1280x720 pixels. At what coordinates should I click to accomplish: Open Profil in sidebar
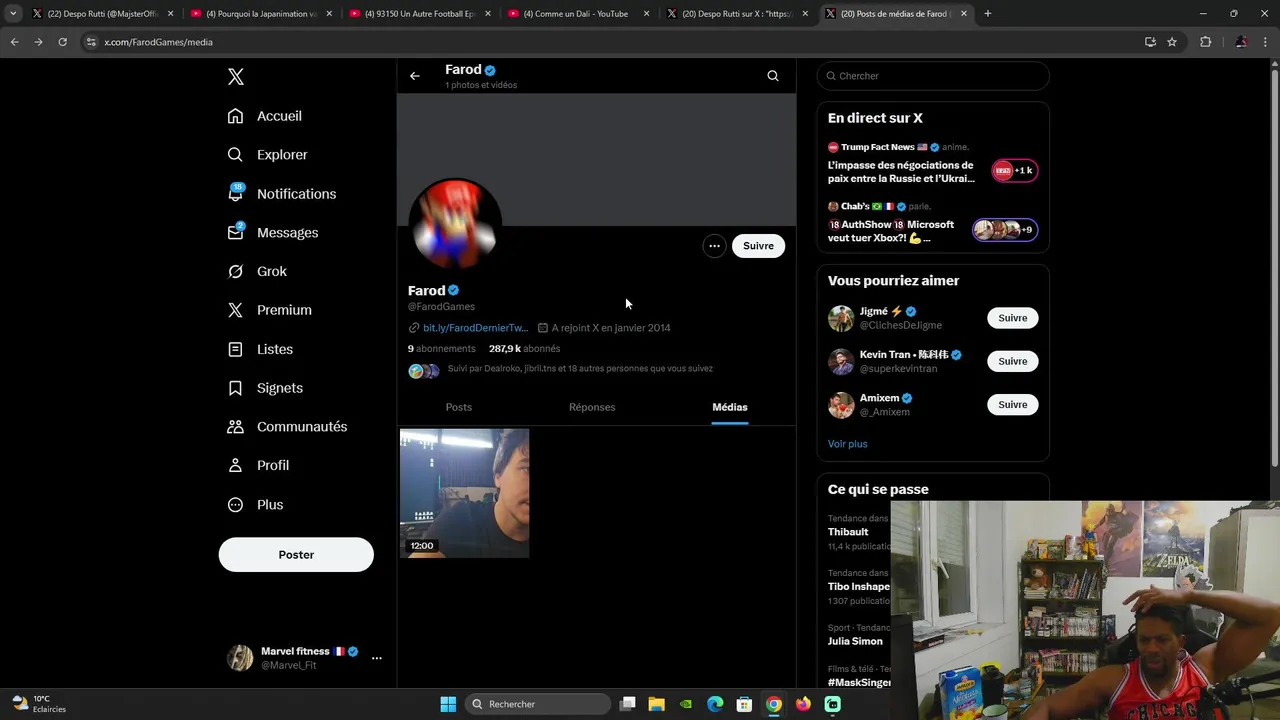pos(258,465)
